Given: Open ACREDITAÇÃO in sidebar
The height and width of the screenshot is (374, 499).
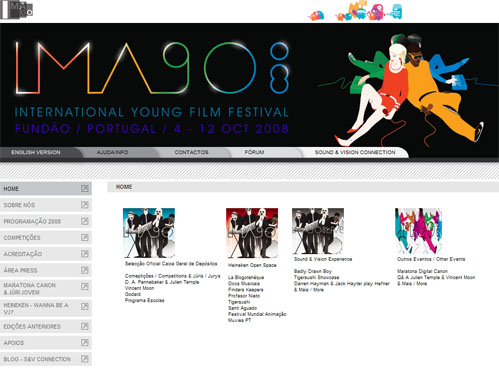Looking at the screenshot, I should [x=46, y=254].
